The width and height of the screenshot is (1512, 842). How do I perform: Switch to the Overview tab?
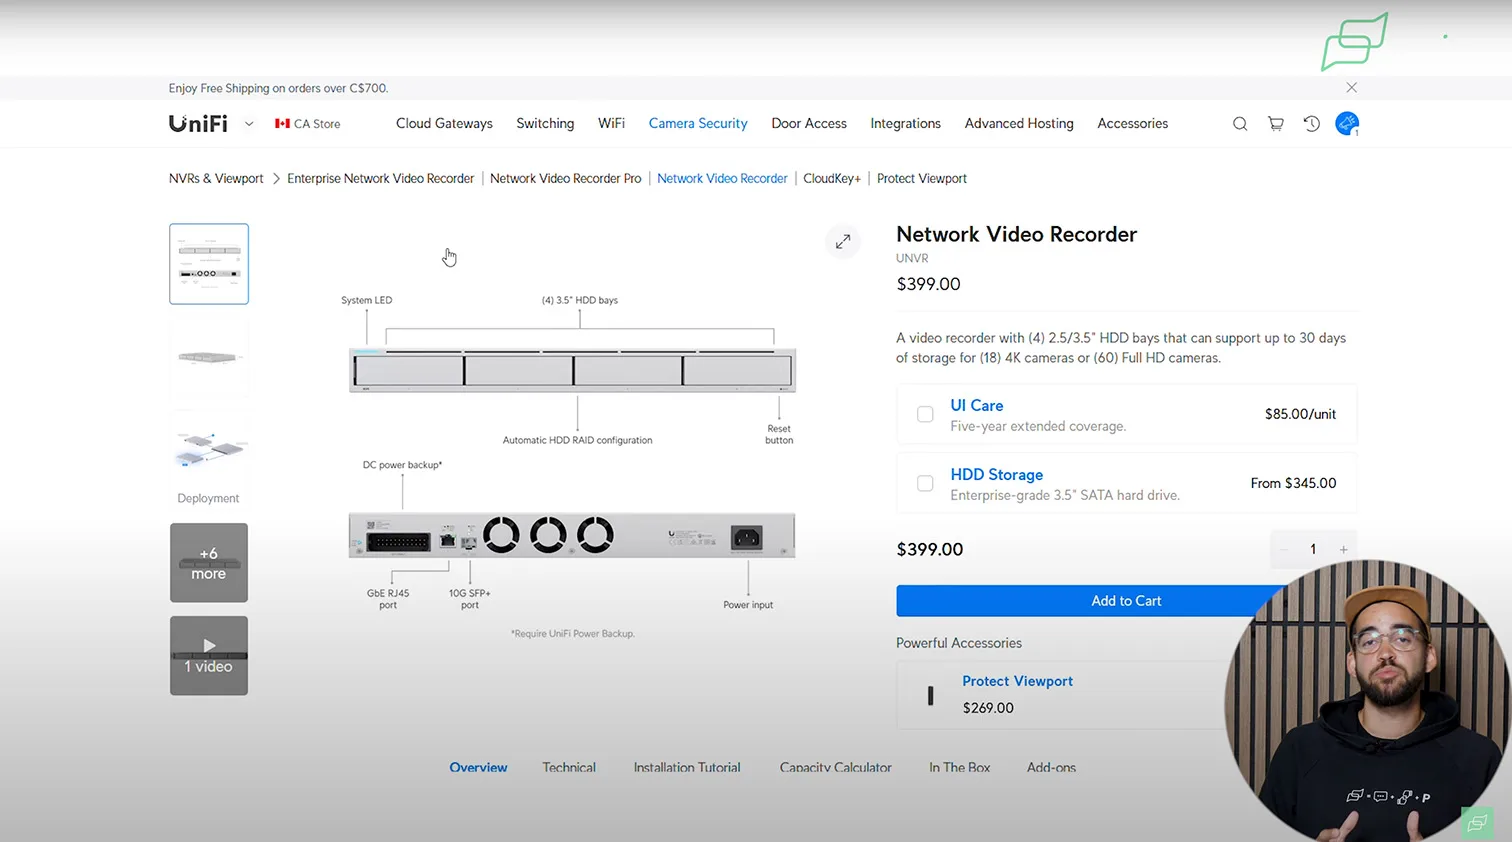coord(478,768)
